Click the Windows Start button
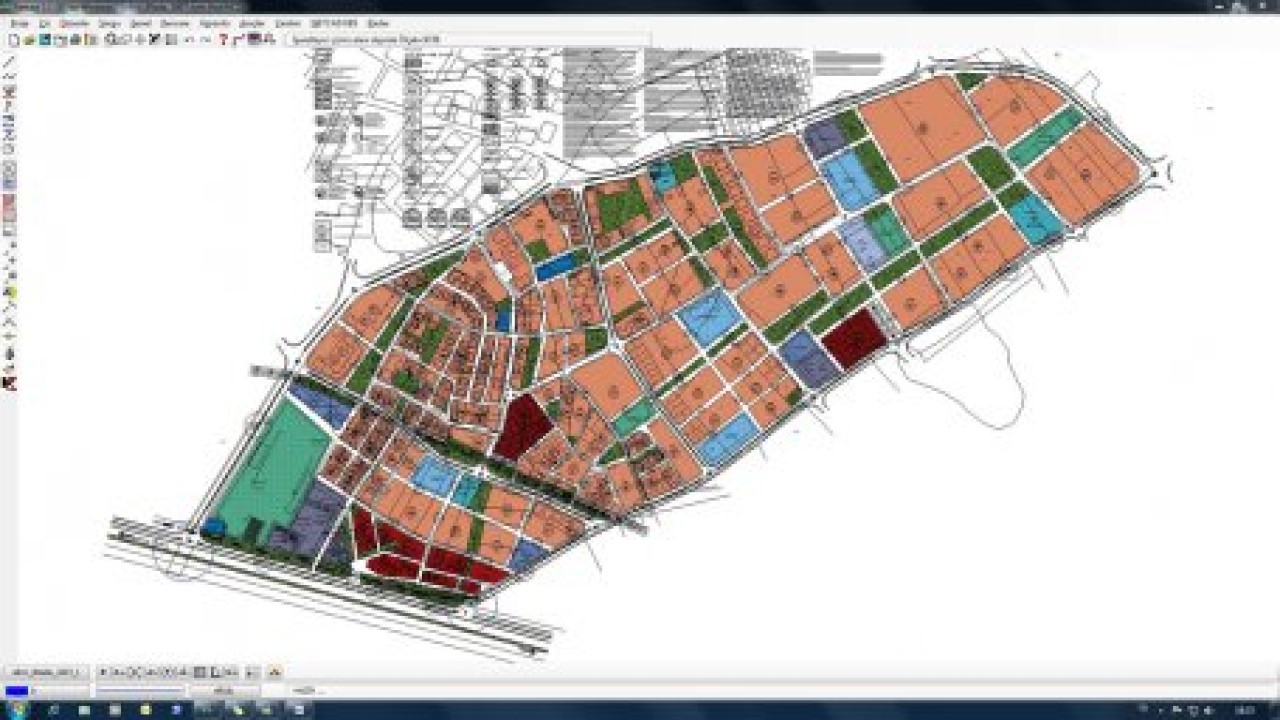The width and height of the screenshot is (1280, 720). pyautogui.click(x=17, y=710)
